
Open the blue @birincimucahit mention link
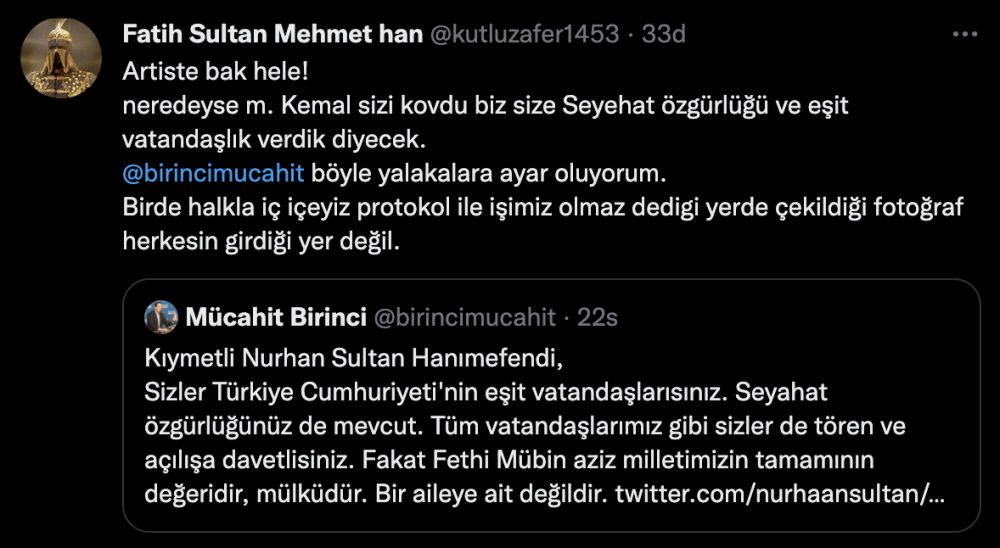point(210,173)
